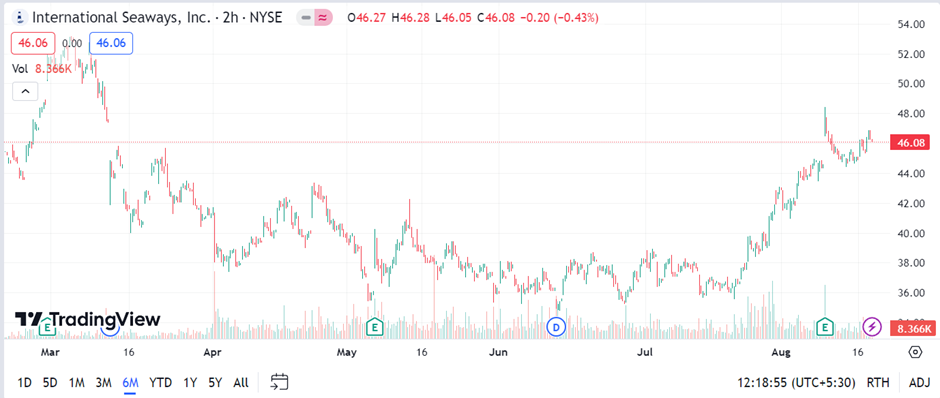Collapse the indicator legend chevron
Screen dimensions: 940x398
tap(25, 92)
